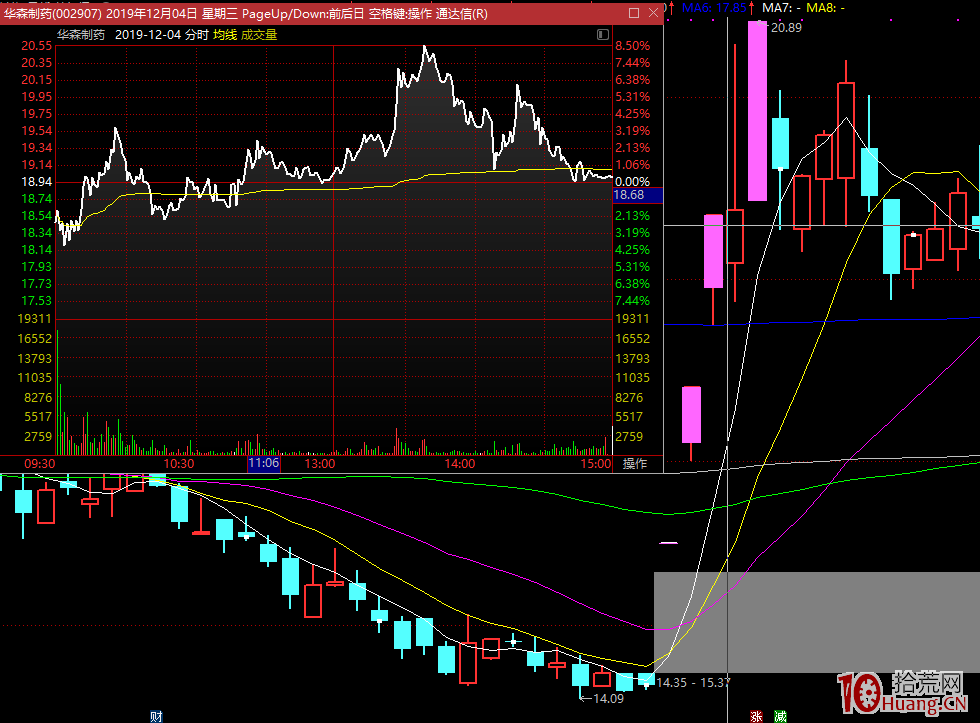Screen dimensions: 980x723
Task: Click the green 减 marker icon
Action: pos(780,716)
